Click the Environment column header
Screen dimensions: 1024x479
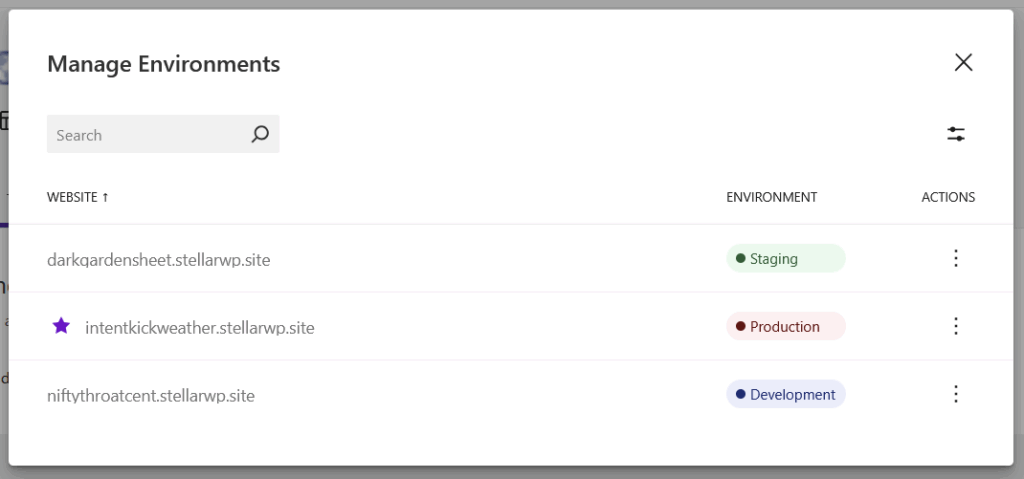[771, 197]
